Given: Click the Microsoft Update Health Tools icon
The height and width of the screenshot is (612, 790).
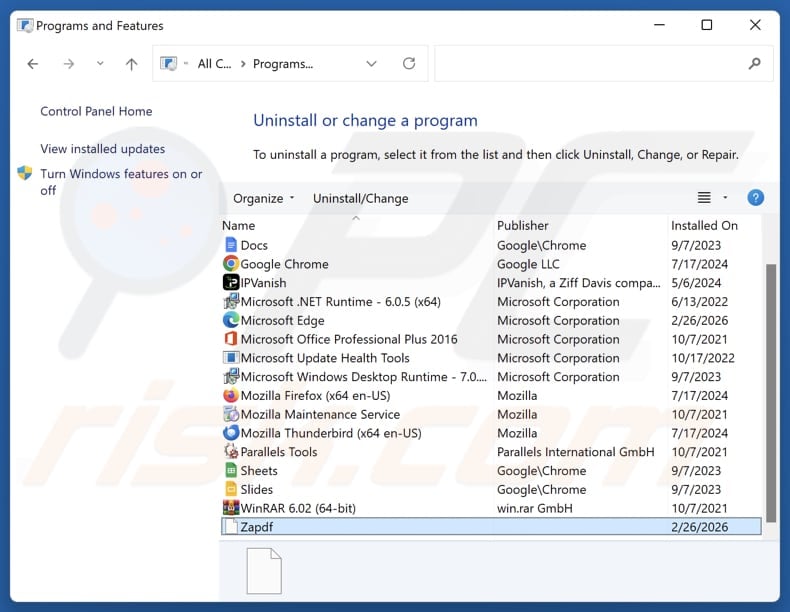Looking at the screenshot, I should click(x=231, y=358).
